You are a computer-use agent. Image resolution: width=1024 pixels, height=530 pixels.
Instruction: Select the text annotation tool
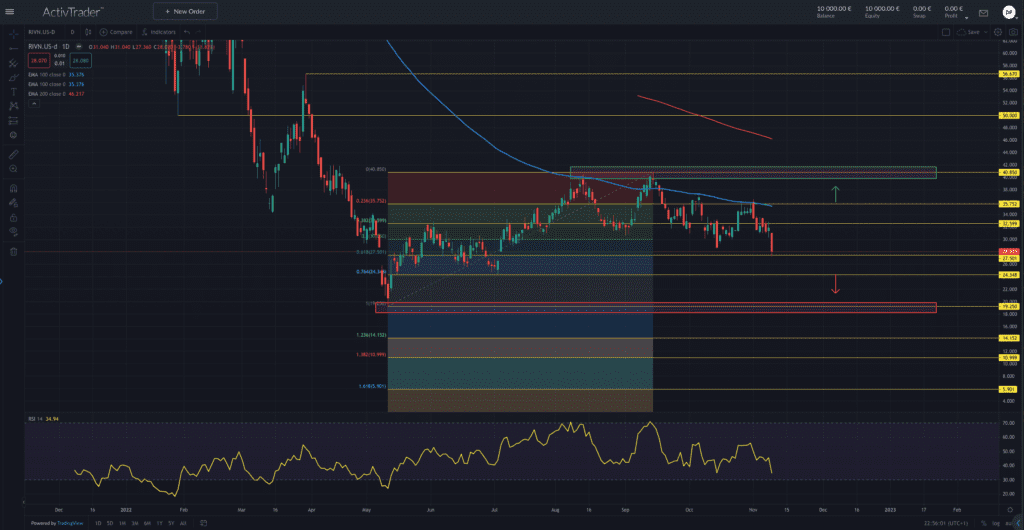tap(13, 91)
